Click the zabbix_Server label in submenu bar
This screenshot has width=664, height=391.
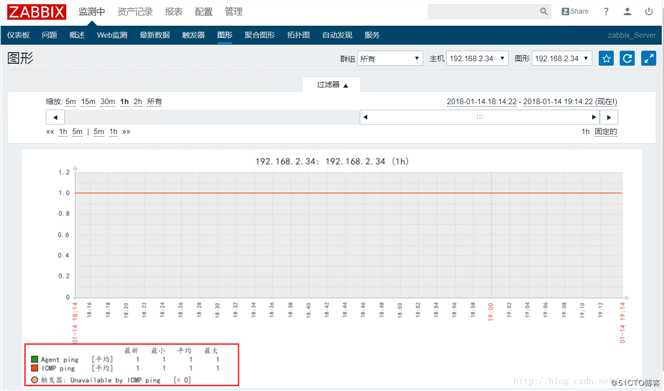[631, 35]
